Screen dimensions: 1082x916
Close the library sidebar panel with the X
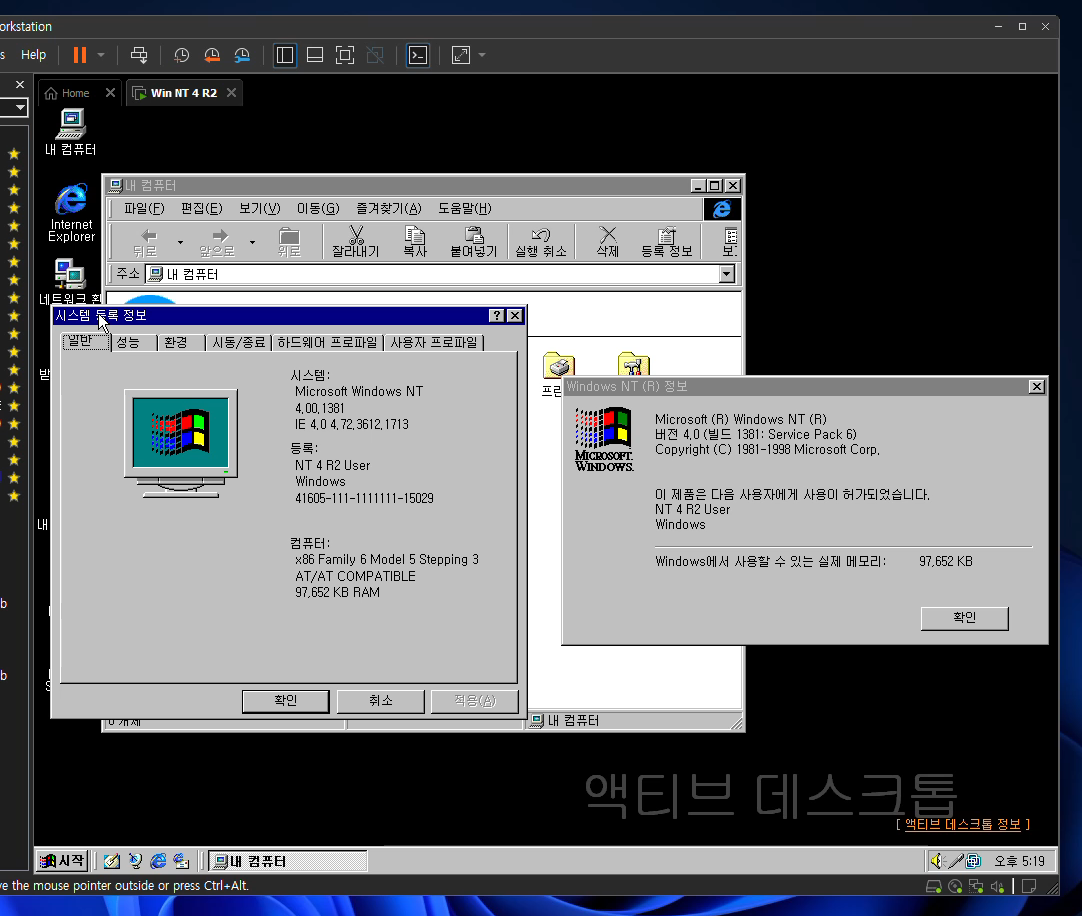(x=20, y=84)
